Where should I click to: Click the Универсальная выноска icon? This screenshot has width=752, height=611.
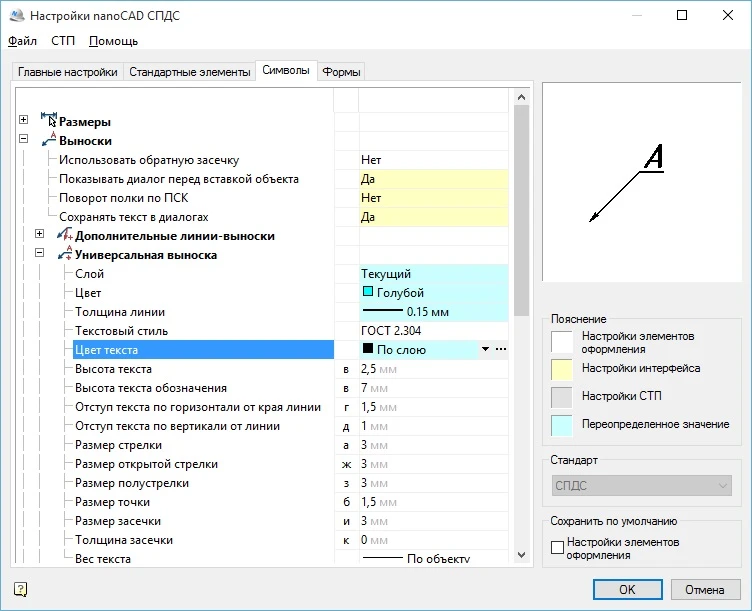point(65,254)
